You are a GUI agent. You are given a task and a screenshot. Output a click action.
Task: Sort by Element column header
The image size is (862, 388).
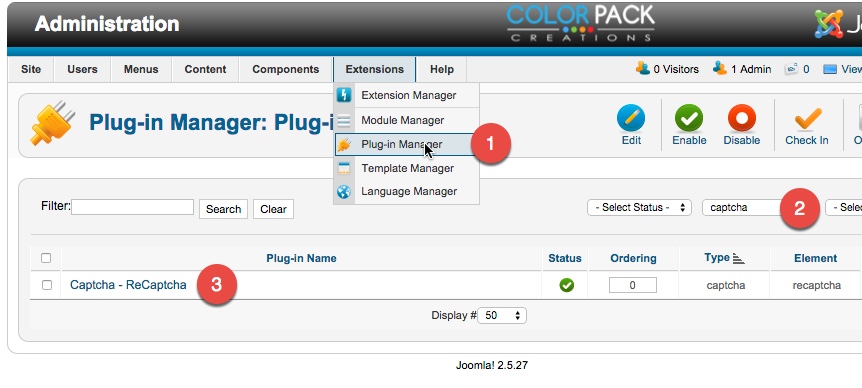tap(815, 258)
